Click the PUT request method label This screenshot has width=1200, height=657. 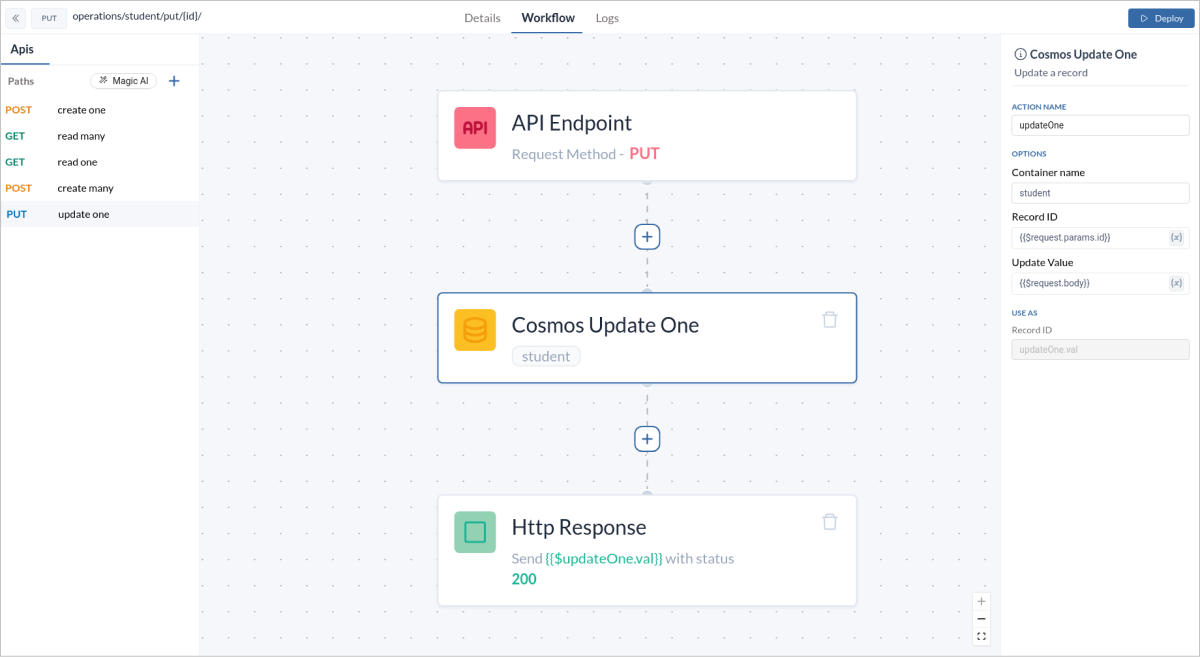point(644,154)
